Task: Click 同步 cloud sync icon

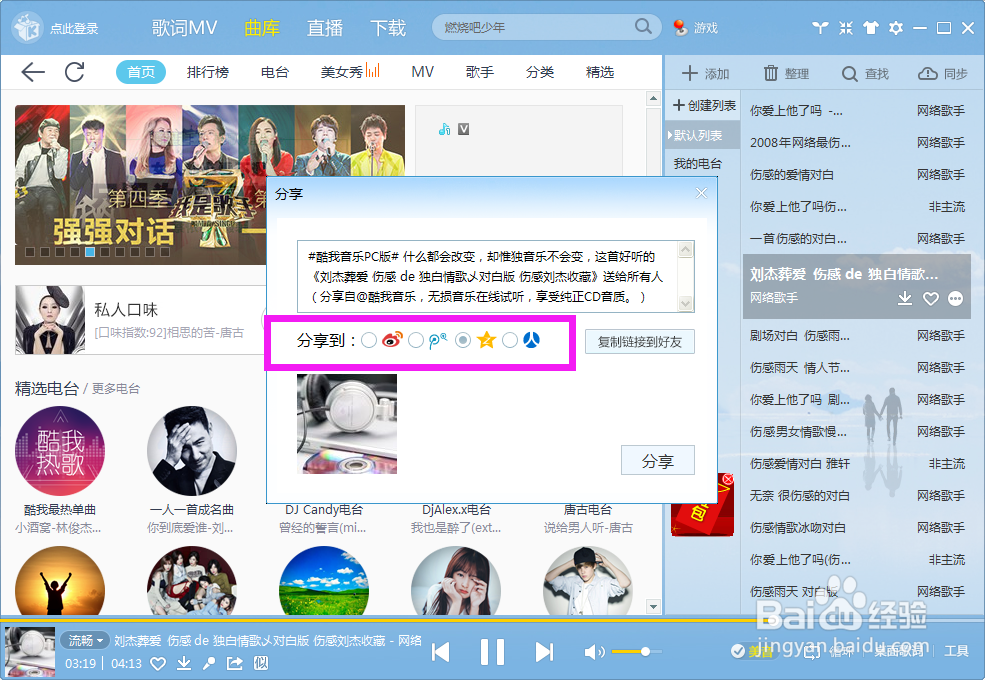Action: pos(927,74)
